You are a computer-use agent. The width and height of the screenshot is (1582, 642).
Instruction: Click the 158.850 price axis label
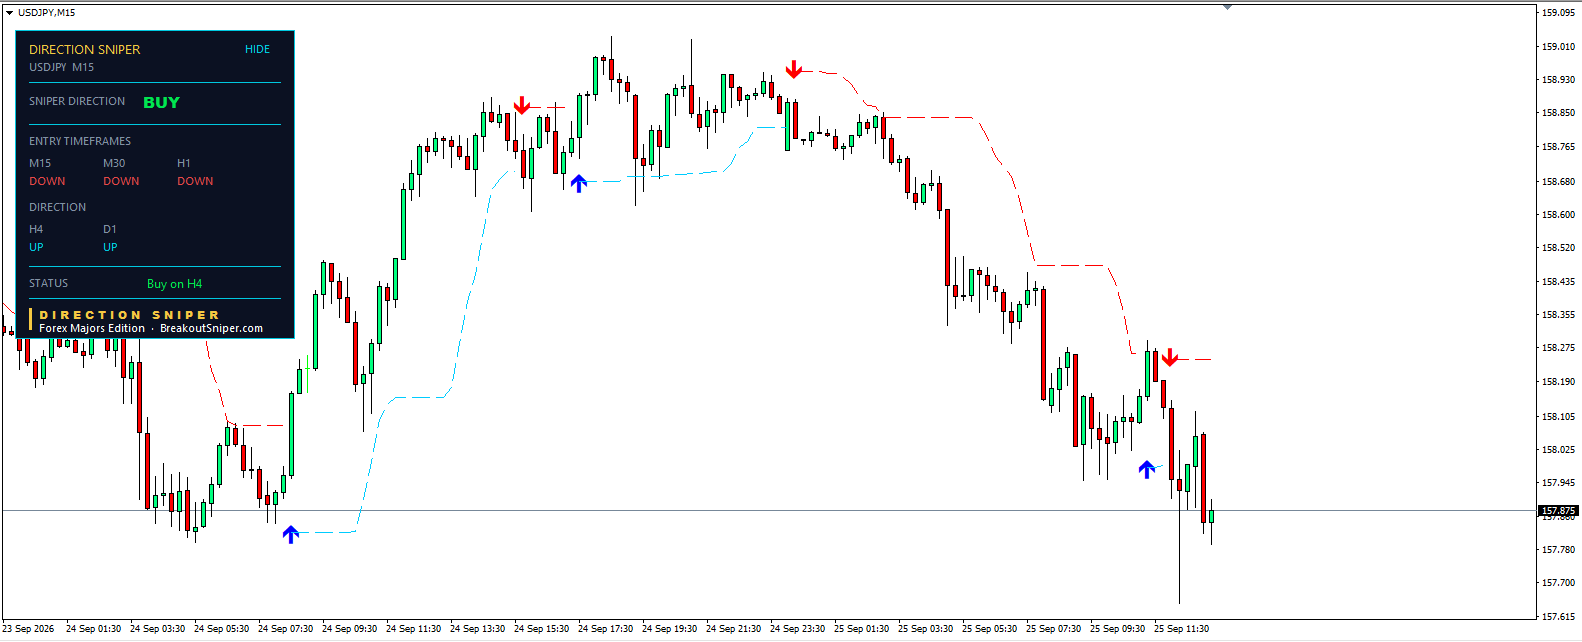[x=1558, y=113]
